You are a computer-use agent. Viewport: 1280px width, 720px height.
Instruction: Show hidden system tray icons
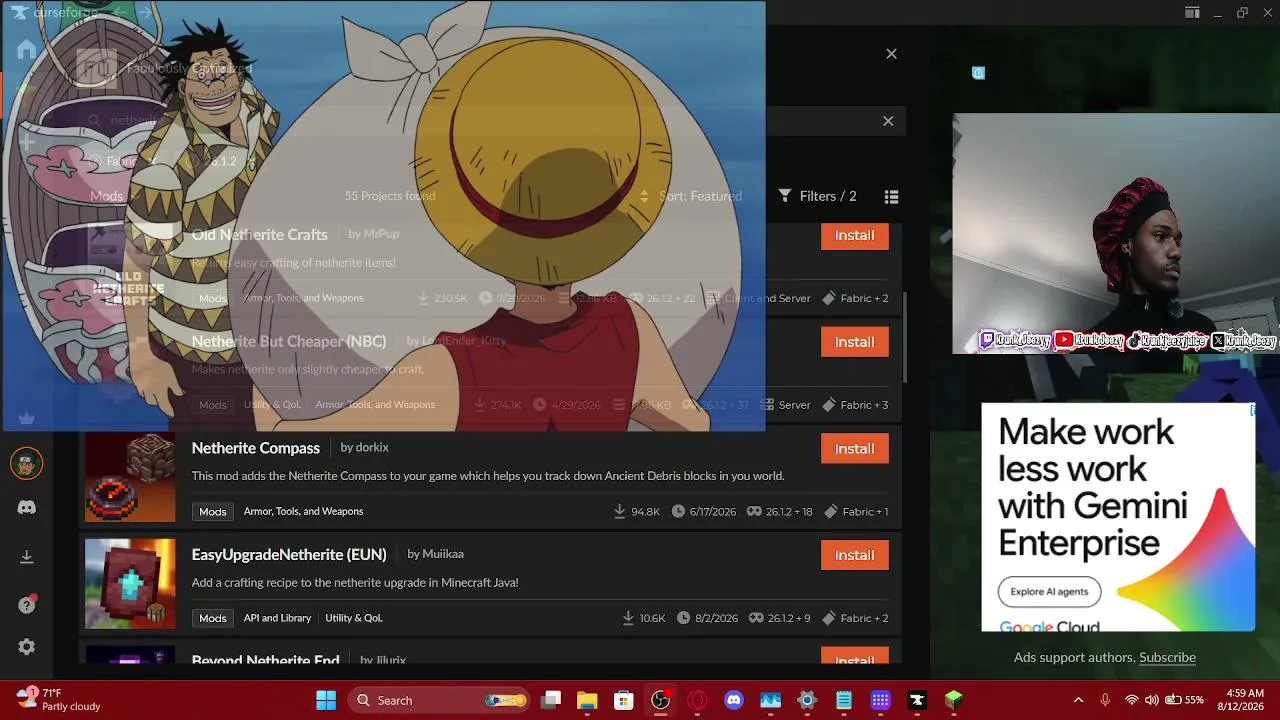[x=1078, y=700]
